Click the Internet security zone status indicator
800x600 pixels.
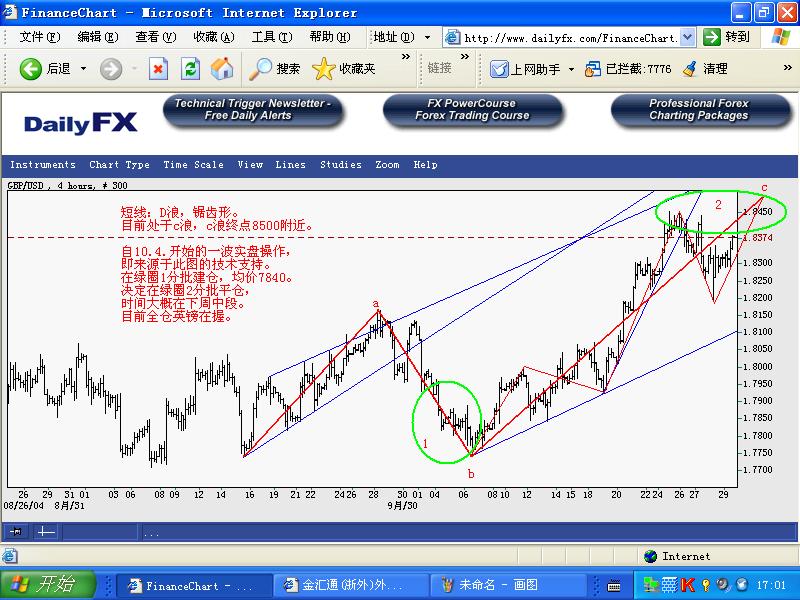coord(677,556)
